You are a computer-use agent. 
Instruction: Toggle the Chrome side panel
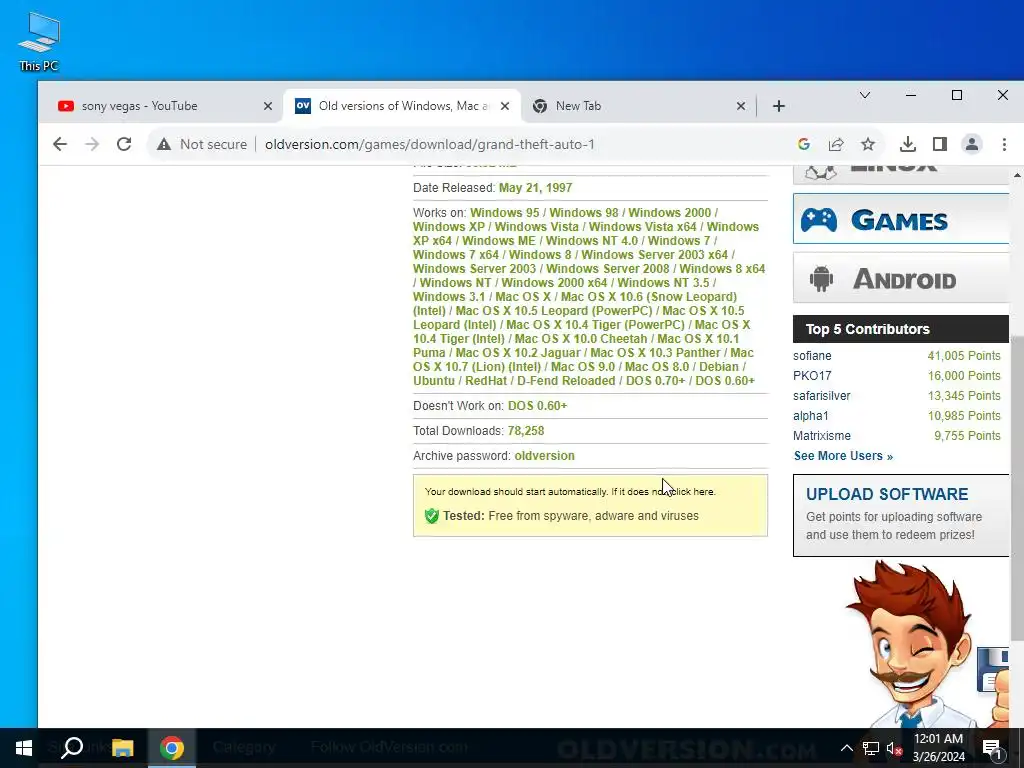pos(940,144)
